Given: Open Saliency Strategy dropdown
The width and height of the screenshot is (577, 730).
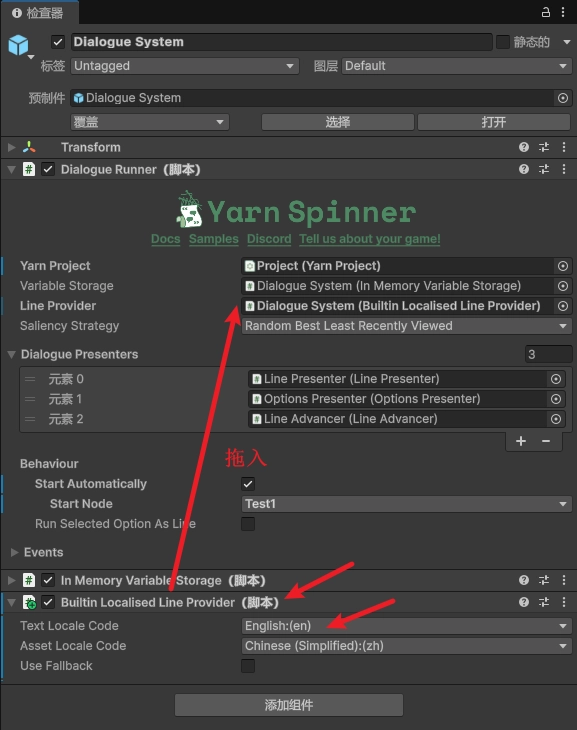Looking at the screenshot, I should click(x=407, y=326).
